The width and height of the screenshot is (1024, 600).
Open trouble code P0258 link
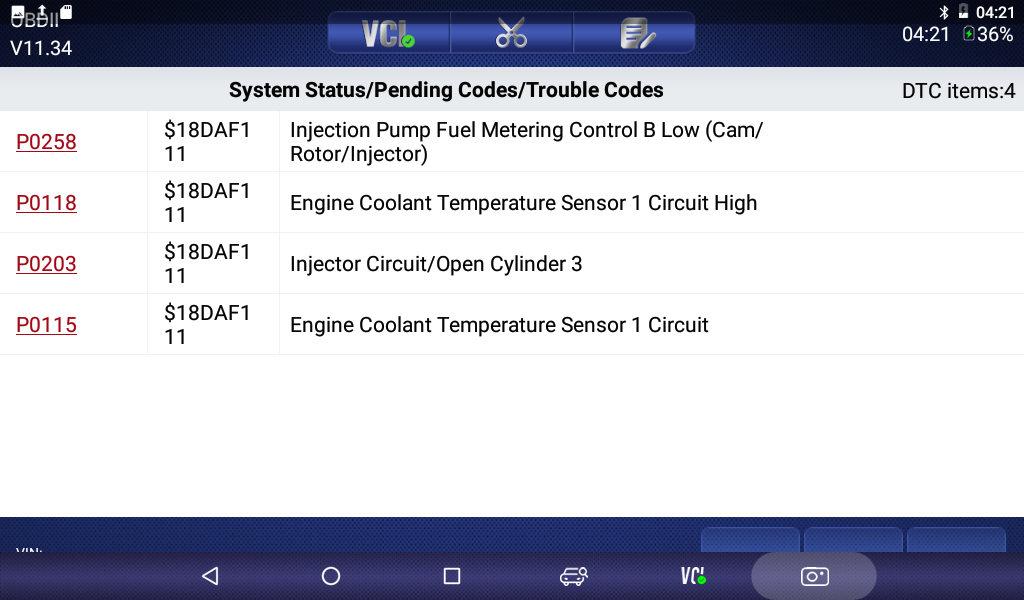point(46,142)
